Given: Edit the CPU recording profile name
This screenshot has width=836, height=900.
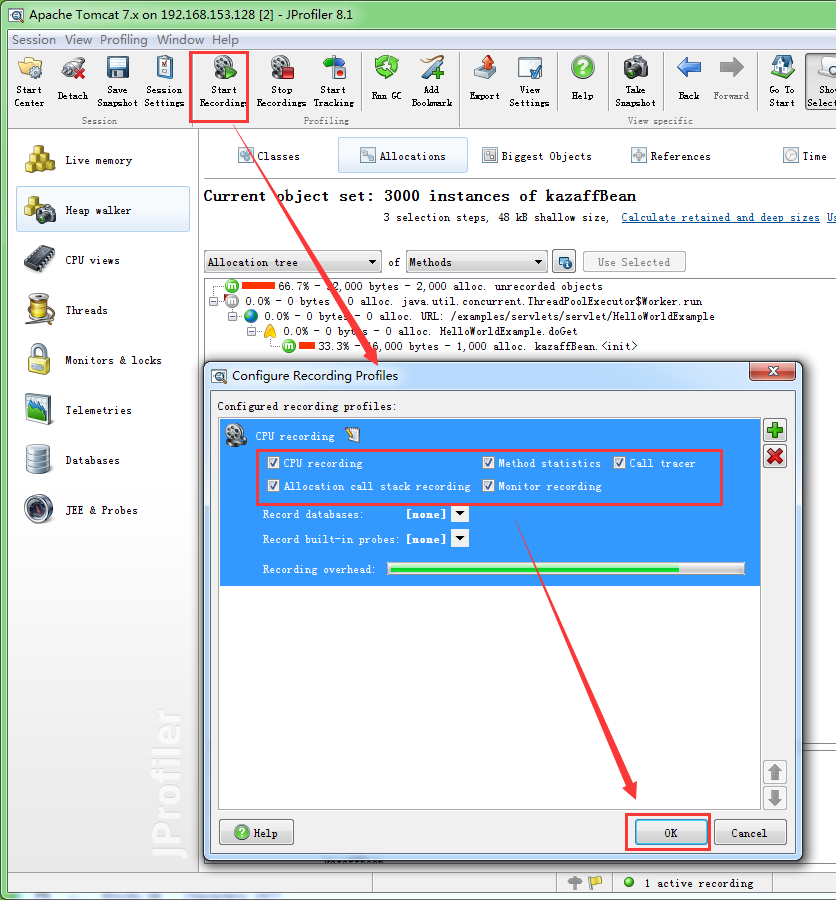Looking at the screenshot, I should pos(353,435).
